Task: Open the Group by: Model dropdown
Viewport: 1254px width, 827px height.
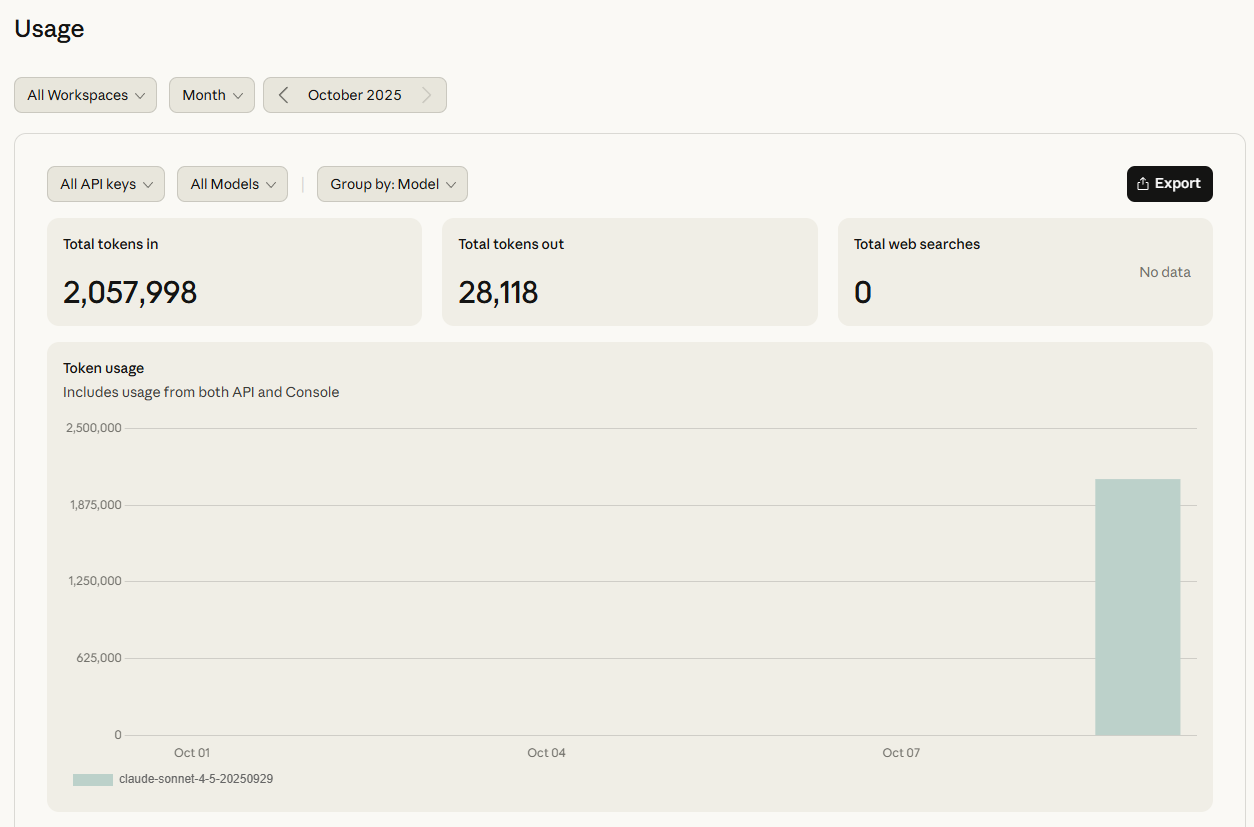Action: point(392,184)
